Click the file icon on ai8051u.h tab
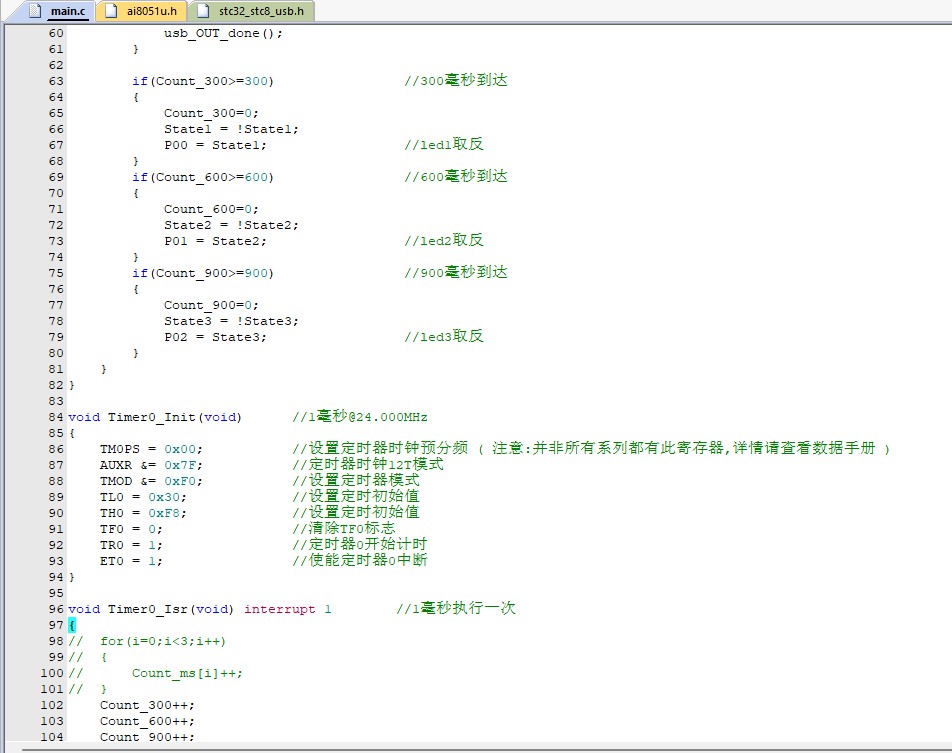The image size is (952, 753). click(112, 11)
